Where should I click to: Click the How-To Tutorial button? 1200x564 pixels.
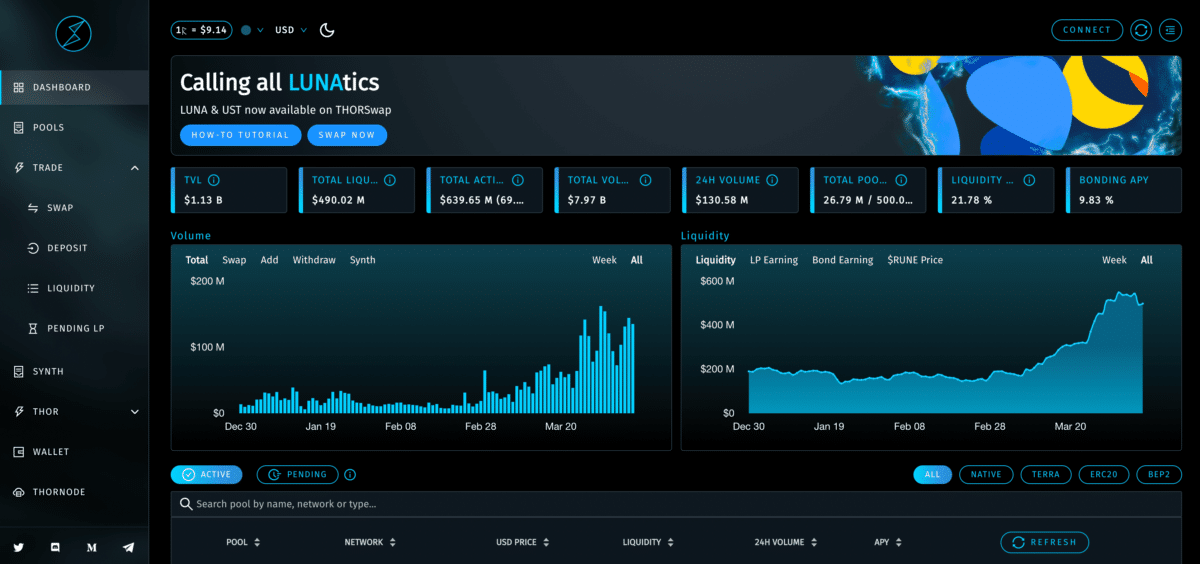click(240, 135)
